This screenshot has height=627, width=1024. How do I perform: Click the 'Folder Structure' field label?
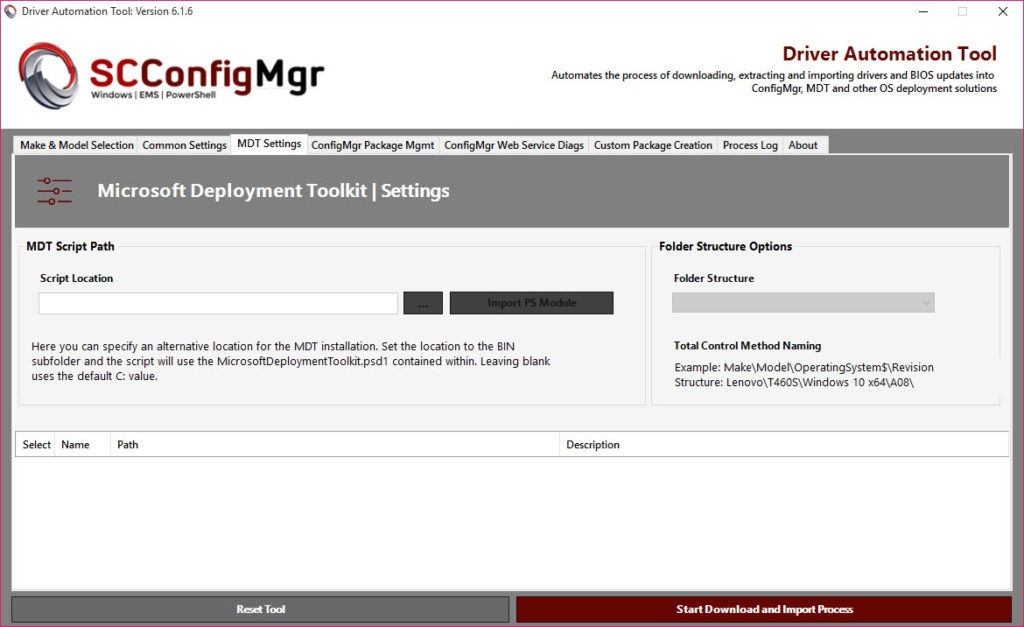pyautogui.click(x=714, y=278)
